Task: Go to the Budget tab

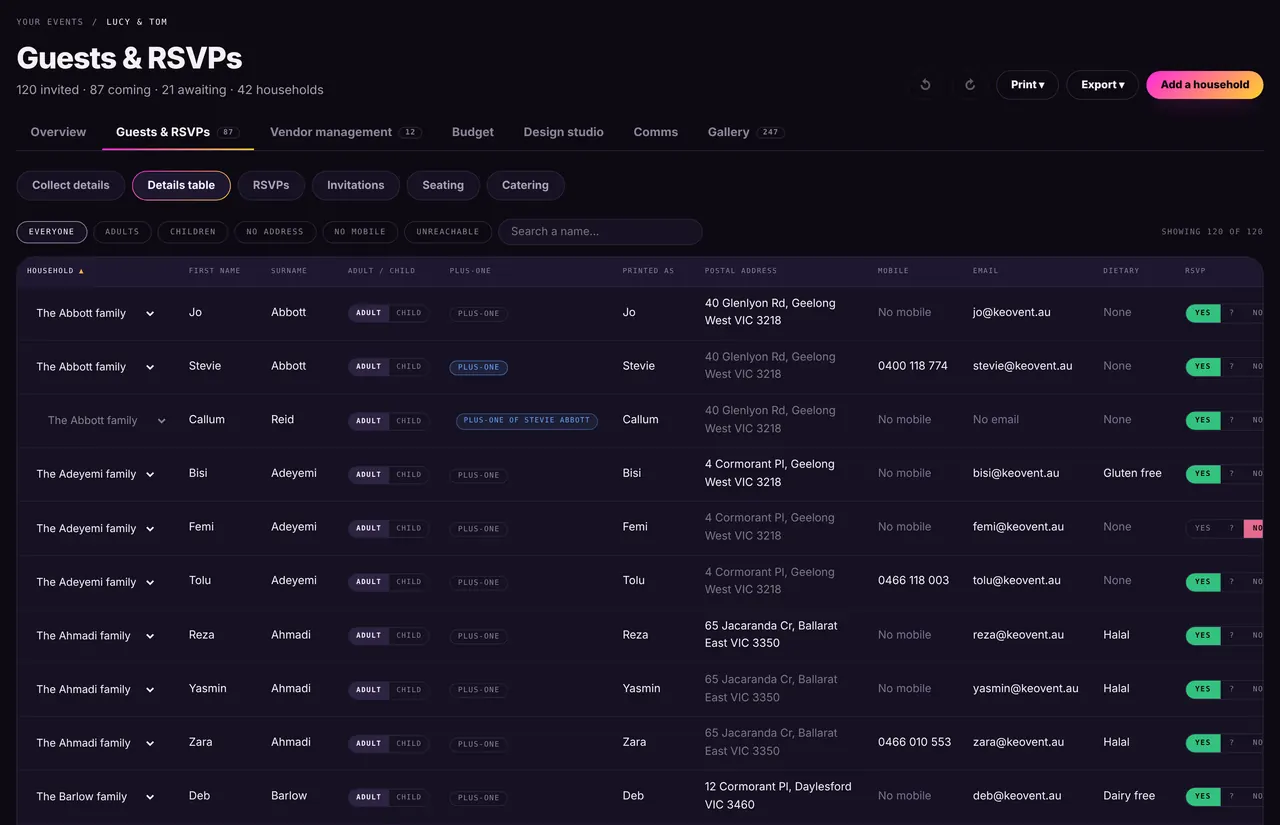Action: tap(473, 132)
